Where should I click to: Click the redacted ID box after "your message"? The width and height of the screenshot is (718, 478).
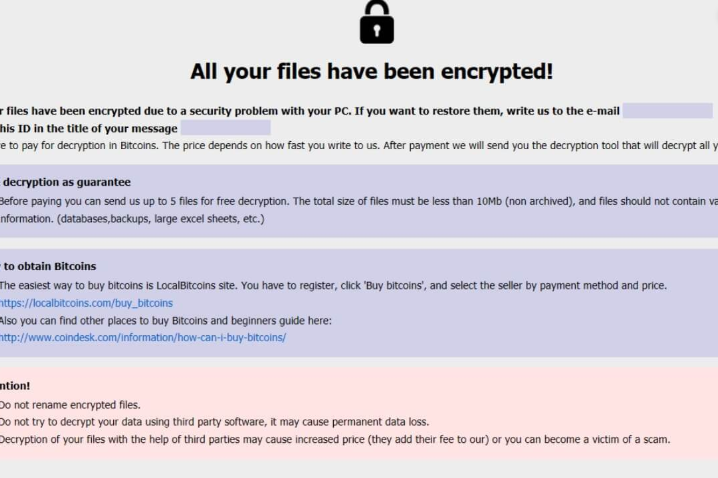click(x=225, y=128)
